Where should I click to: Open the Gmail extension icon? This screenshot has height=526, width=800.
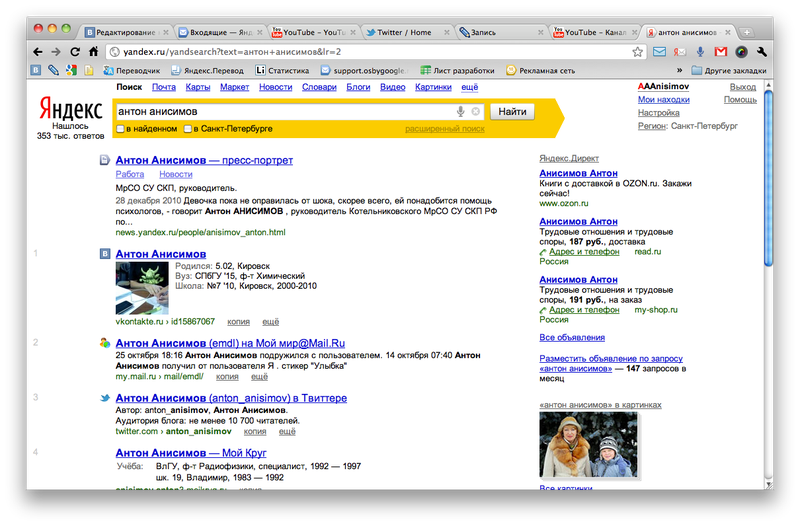[720, 52]
